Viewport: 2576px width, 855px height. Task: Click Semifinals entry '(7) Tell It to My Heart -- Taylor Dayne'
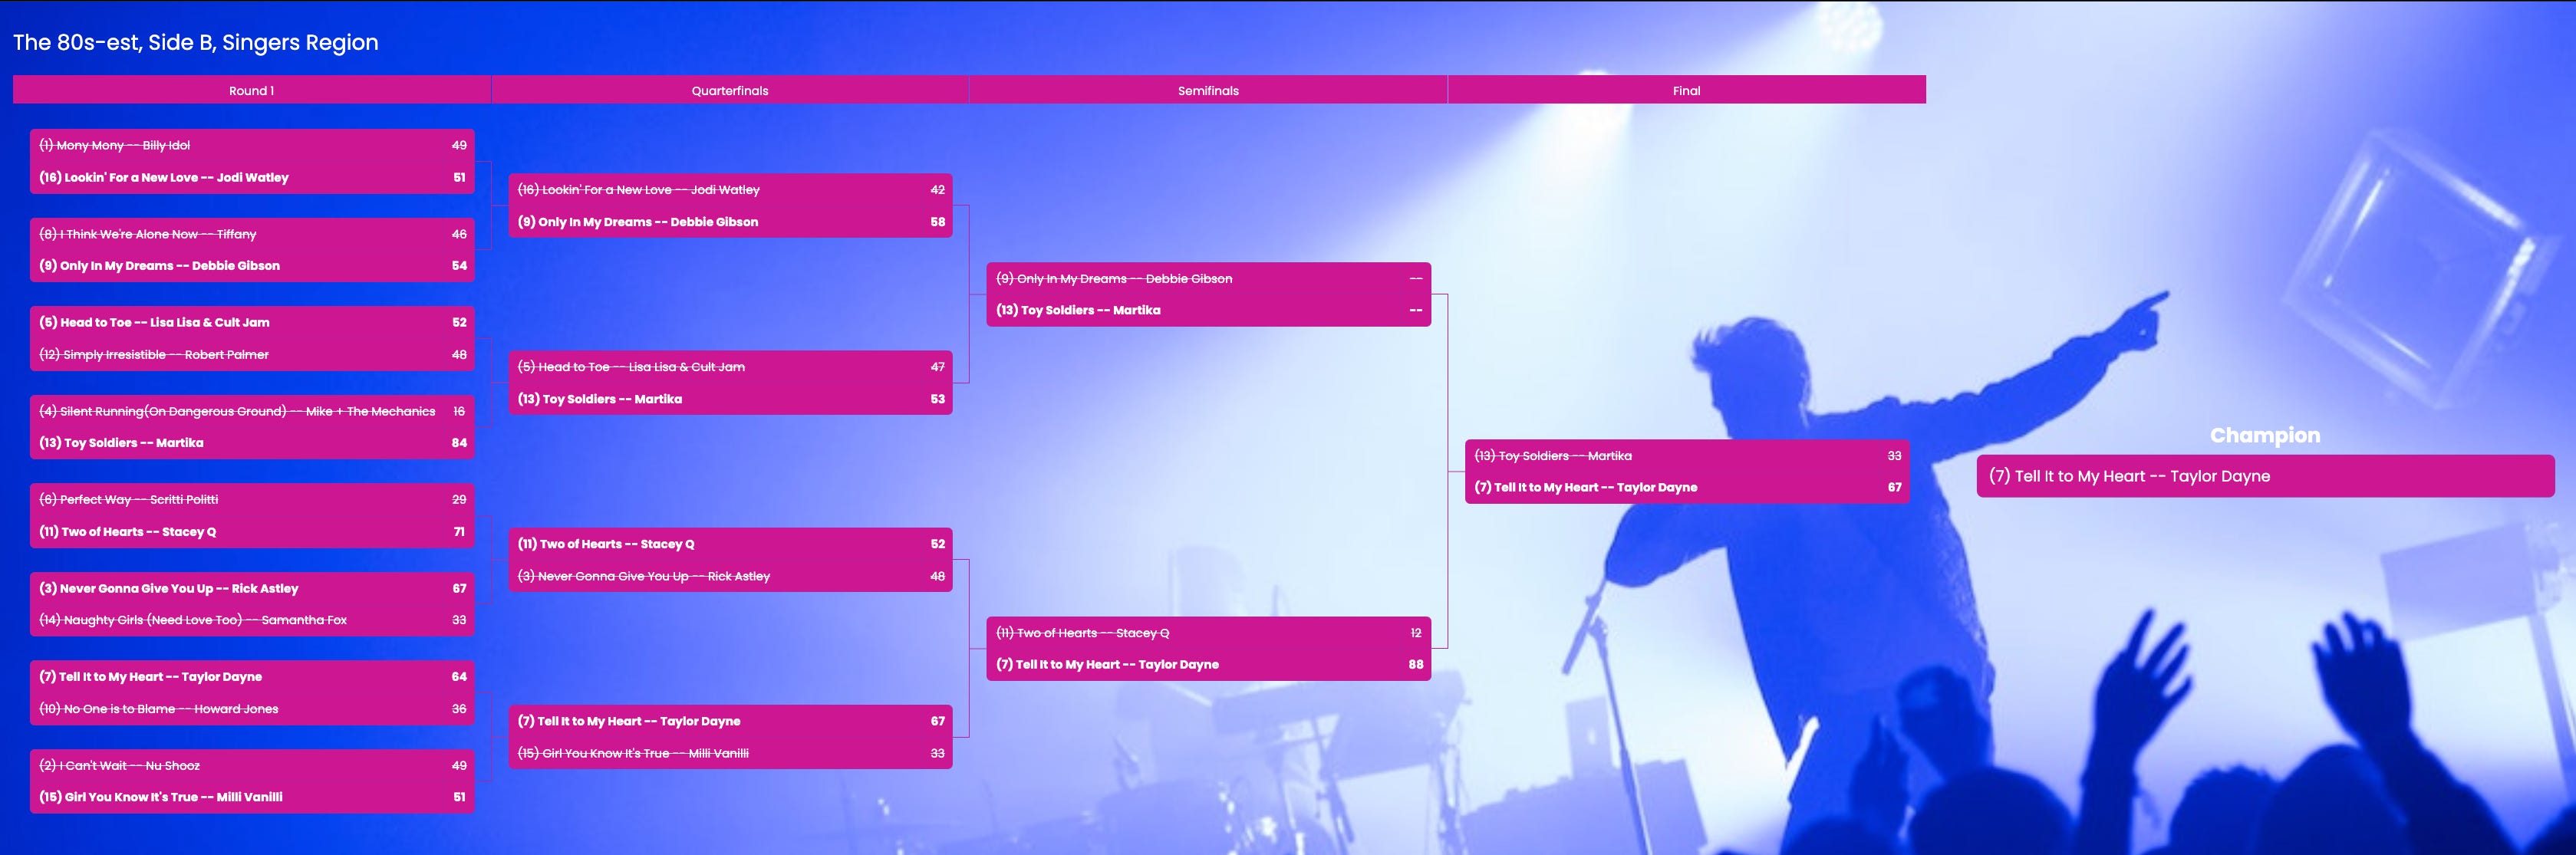tap(1208, 665)
